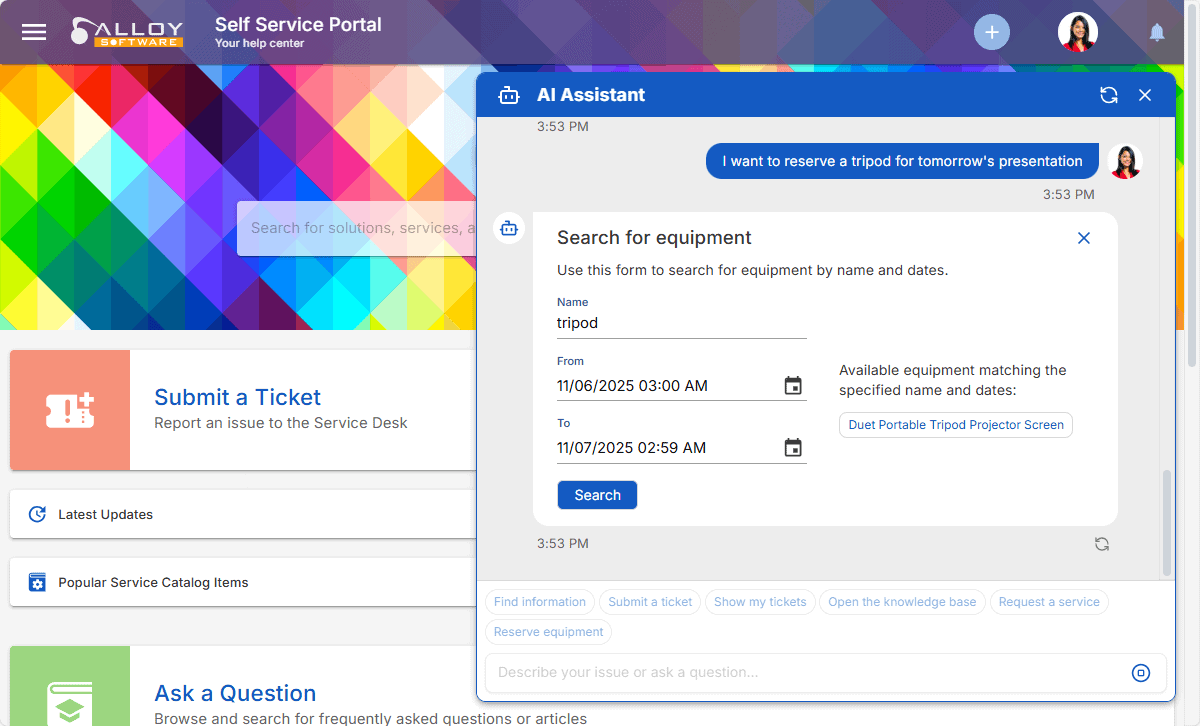Click the plus create-new button in header
Screen dimensions: 1200x726
click(x=991, y=32)
